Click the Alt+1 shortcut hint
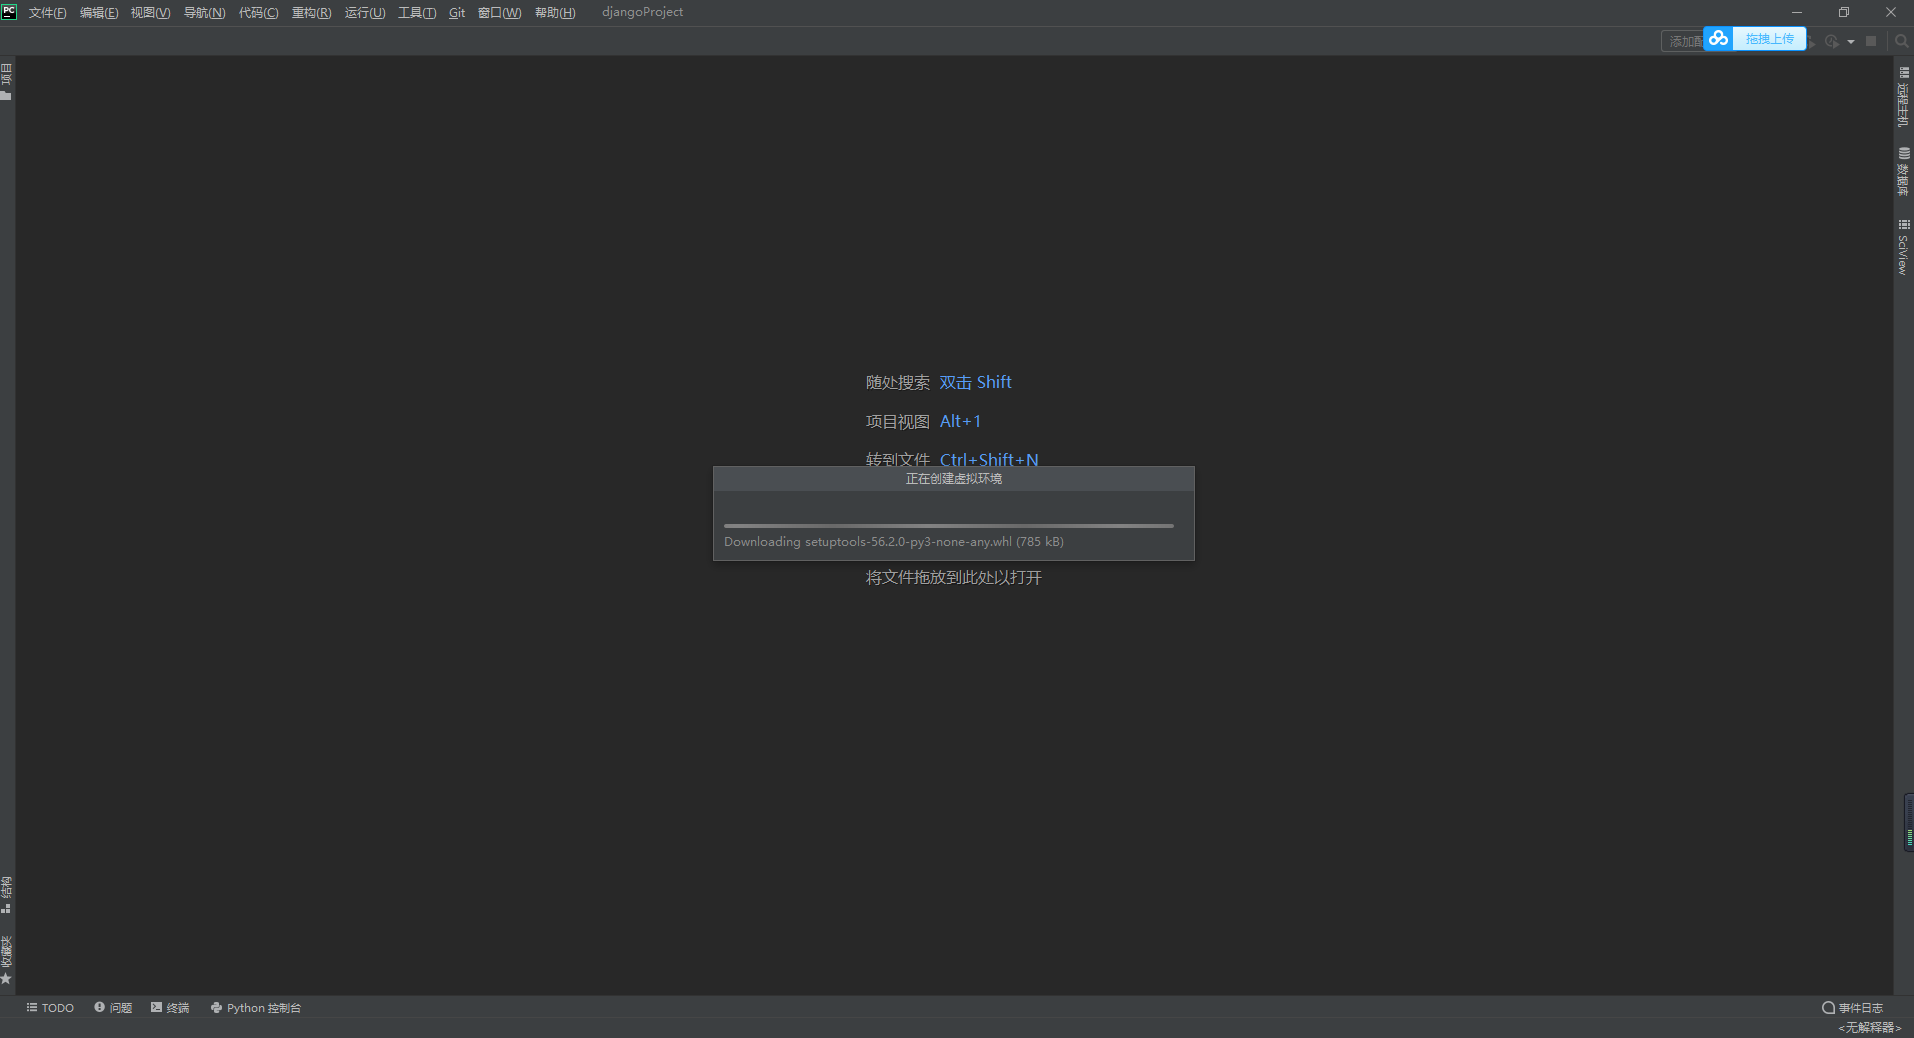1914x1038 pixels. click(x=960, y=421)
